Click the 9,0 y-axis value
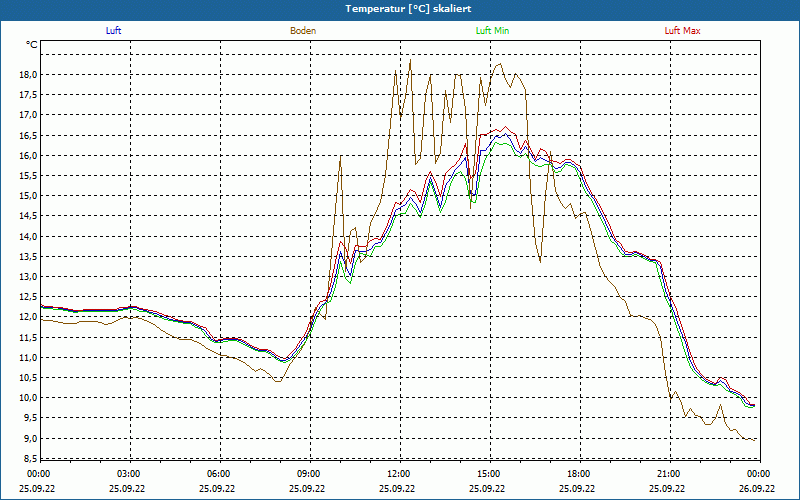This screenshot has height=500, width=800. coord(31,438)
